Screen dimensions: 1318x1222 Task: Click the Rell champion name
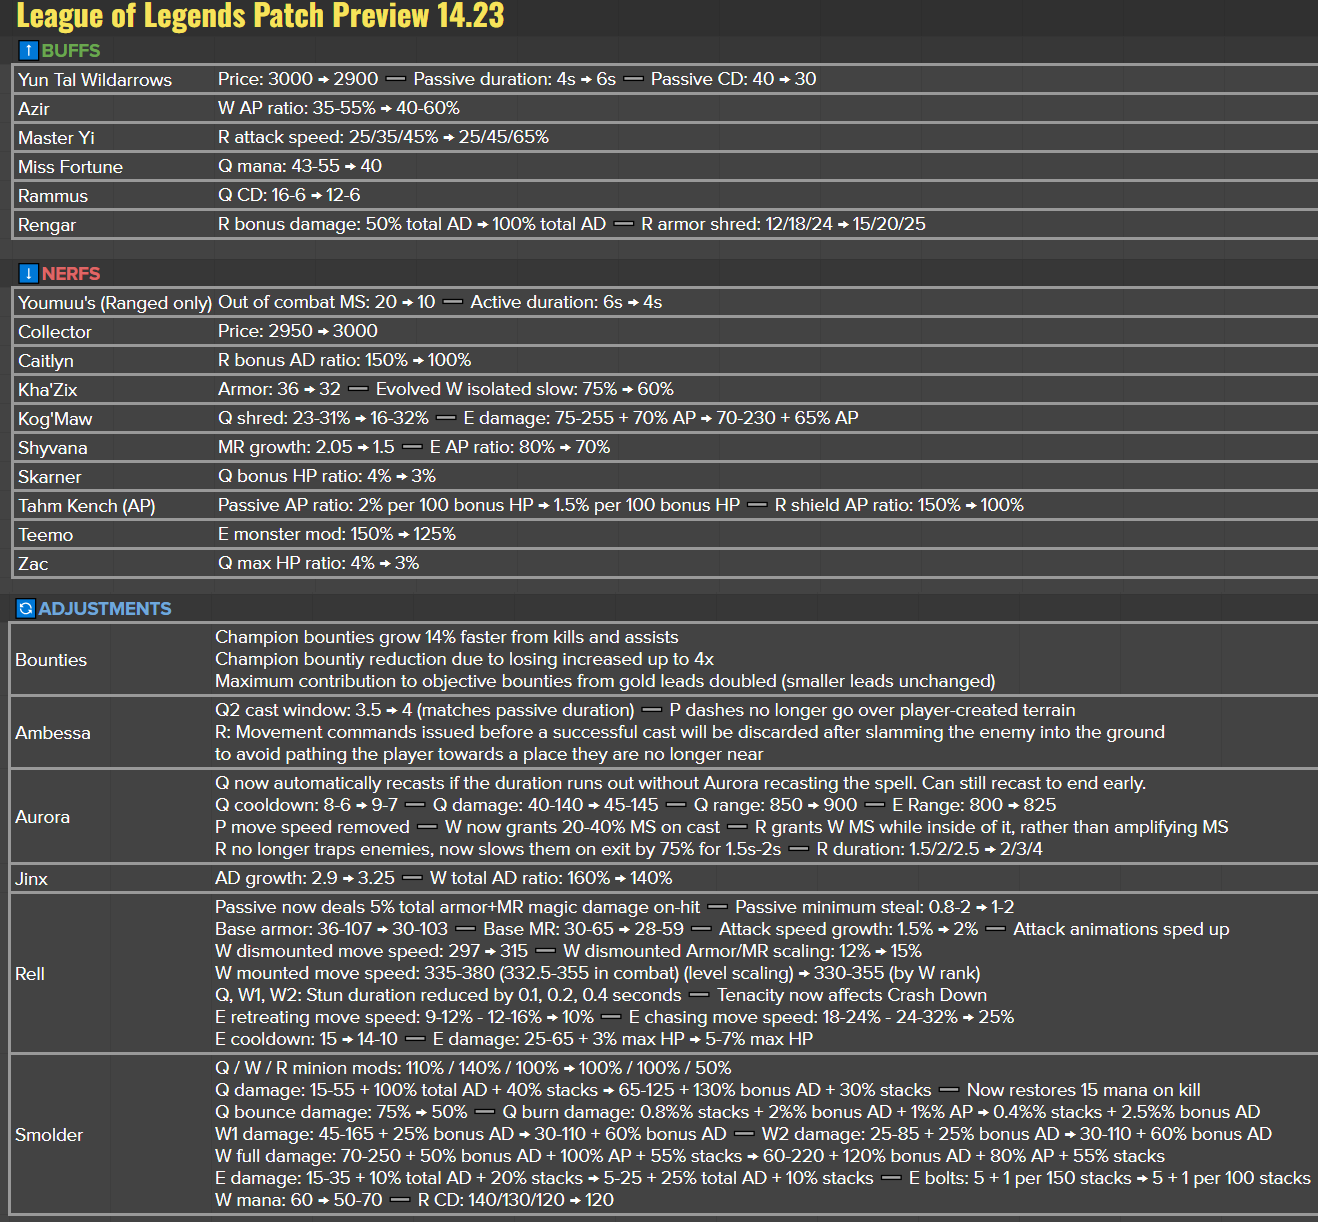point(30,974)
